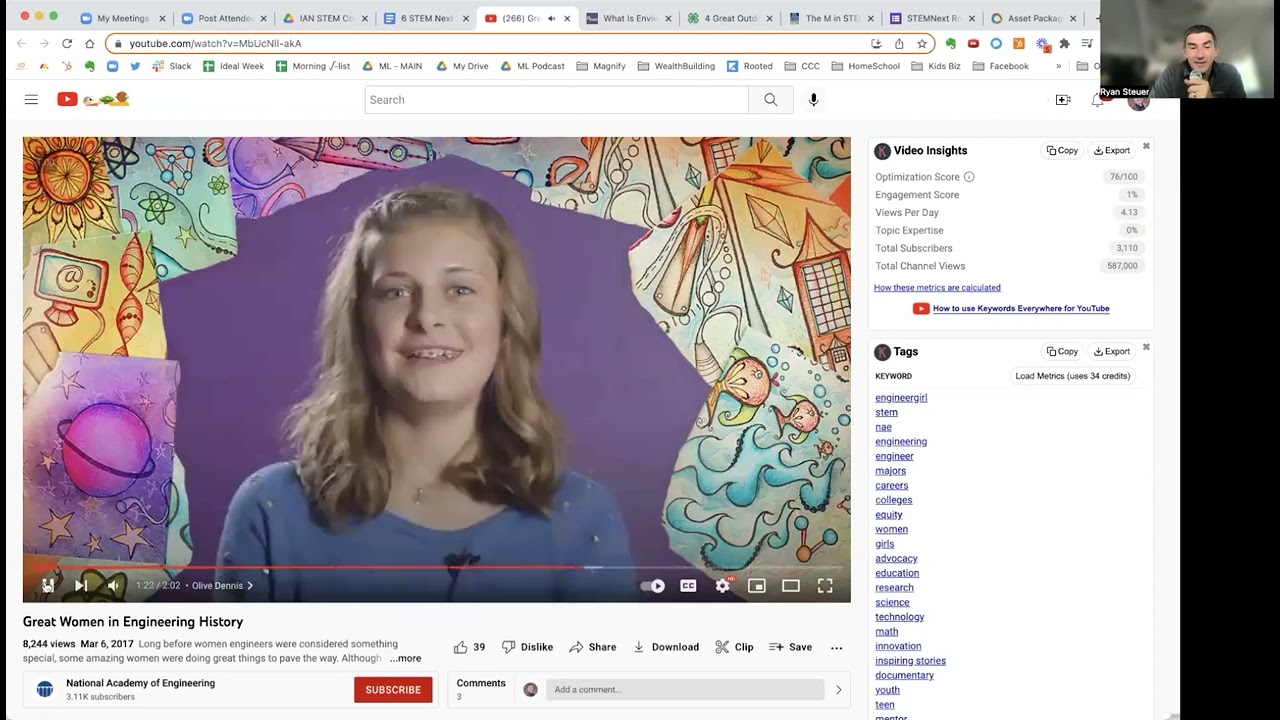The height and width of the screenshot is (720, 1280).
Task: Open How to use Keywords Everywhere link
Action: pos(1021,309)
